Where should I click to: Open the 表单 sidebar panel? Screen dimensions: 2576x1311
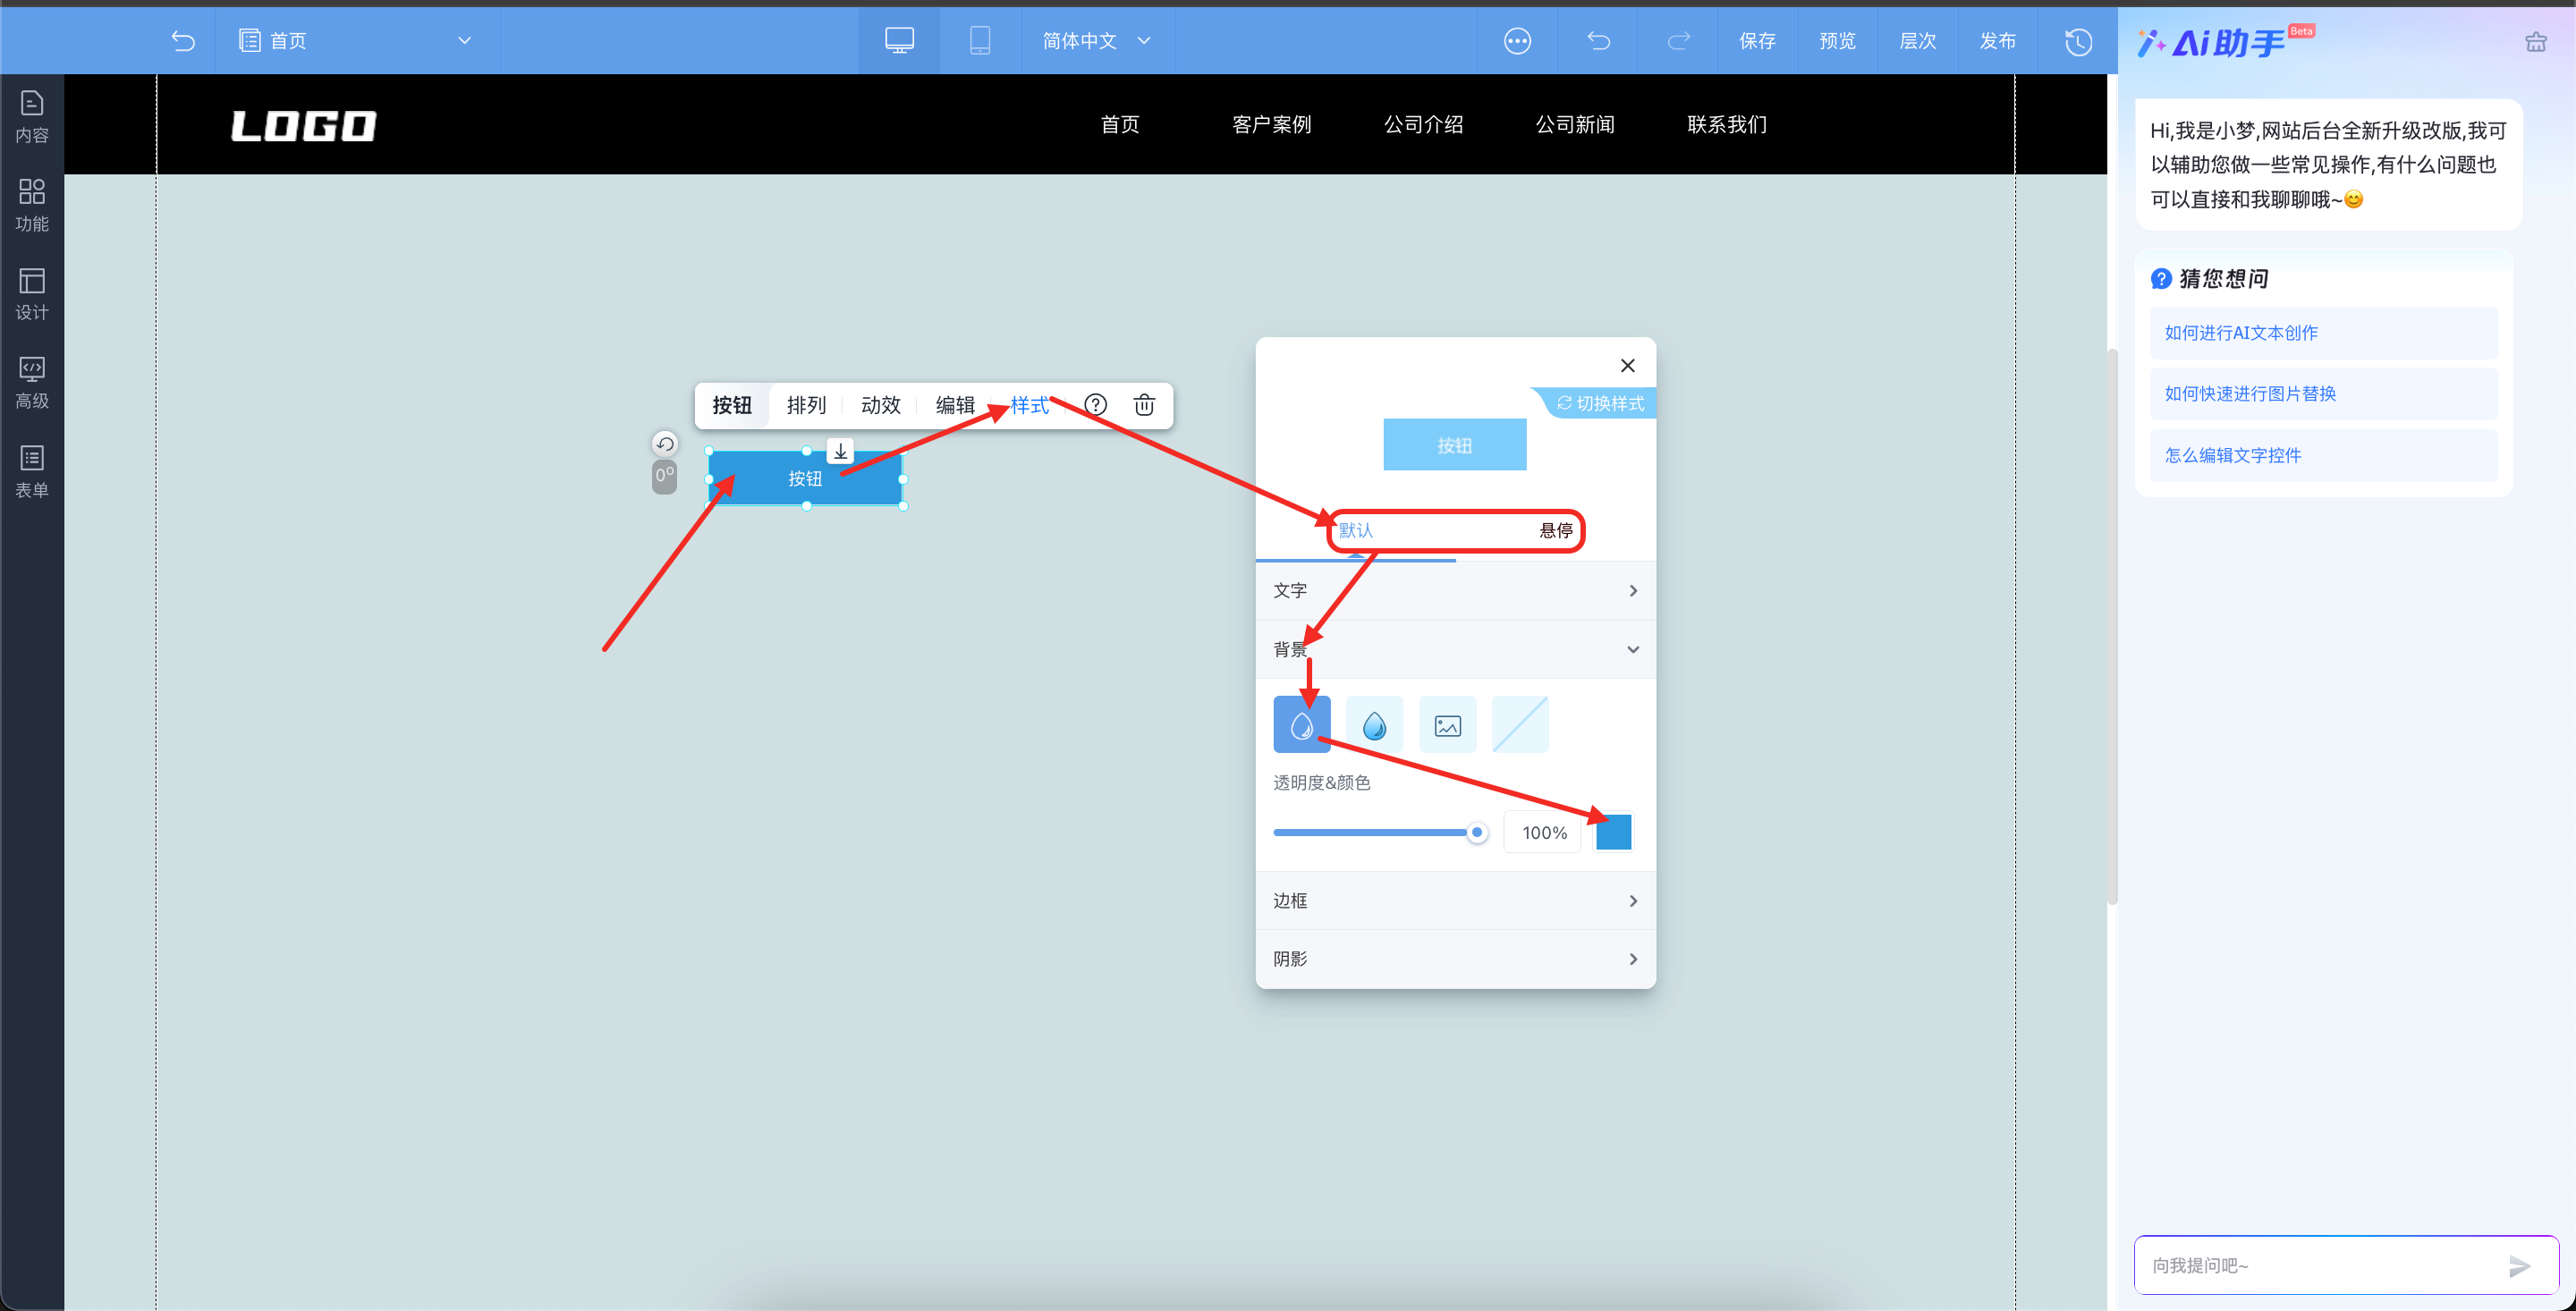pos(32,472)
